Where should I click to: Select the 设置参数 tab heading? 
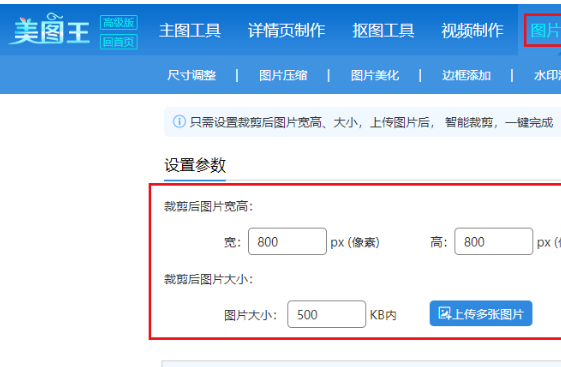click(x=195, y=165)
